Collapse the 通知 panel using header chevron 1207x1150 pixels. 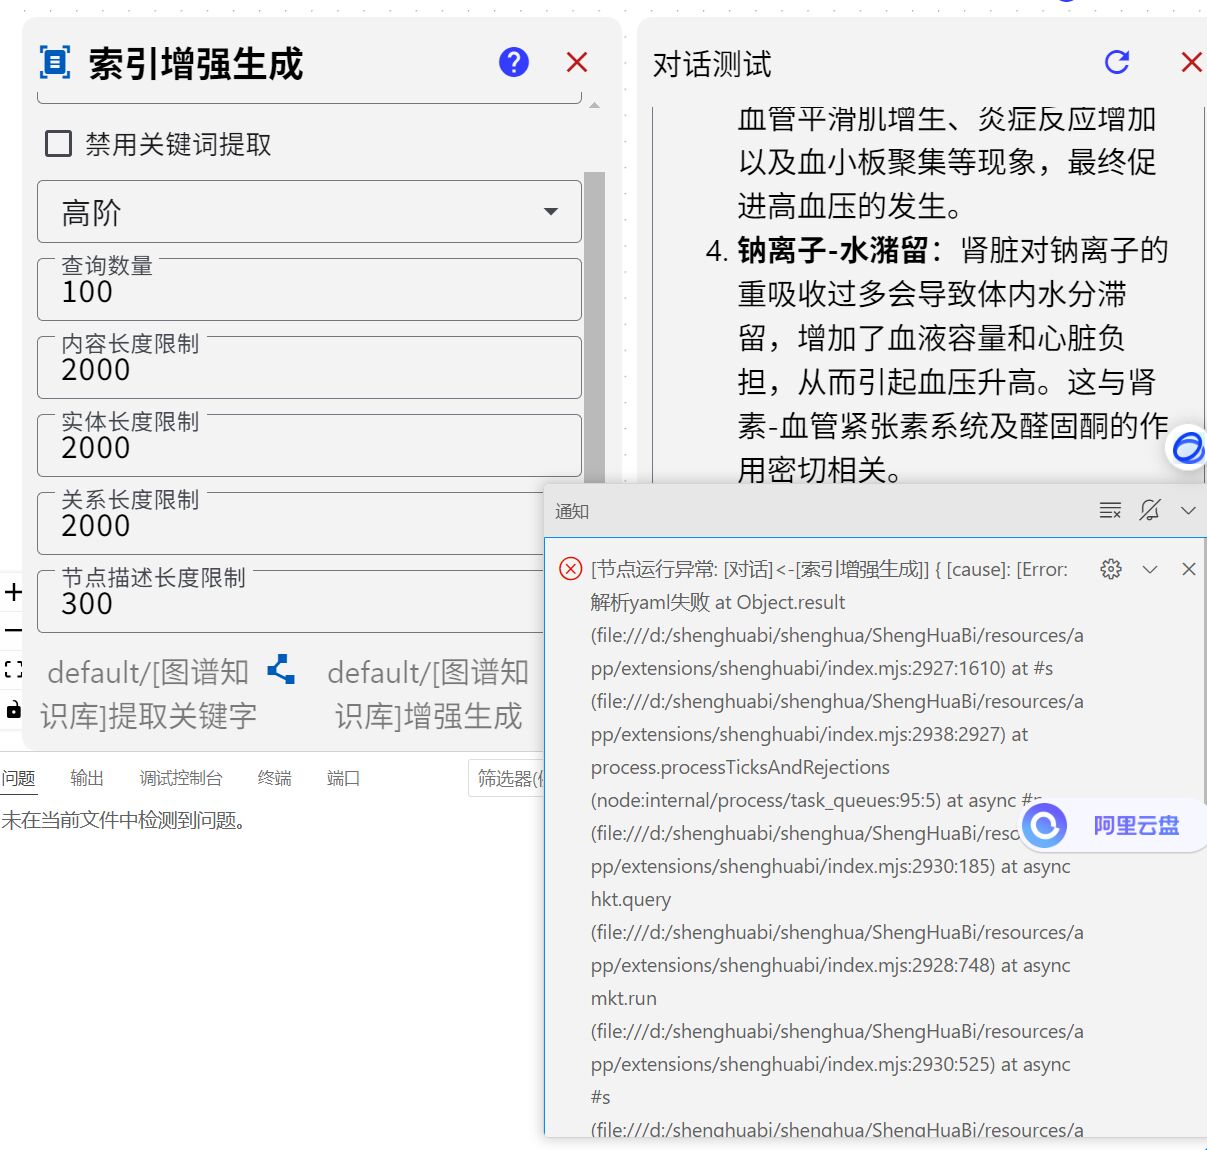coord(1188,511)
